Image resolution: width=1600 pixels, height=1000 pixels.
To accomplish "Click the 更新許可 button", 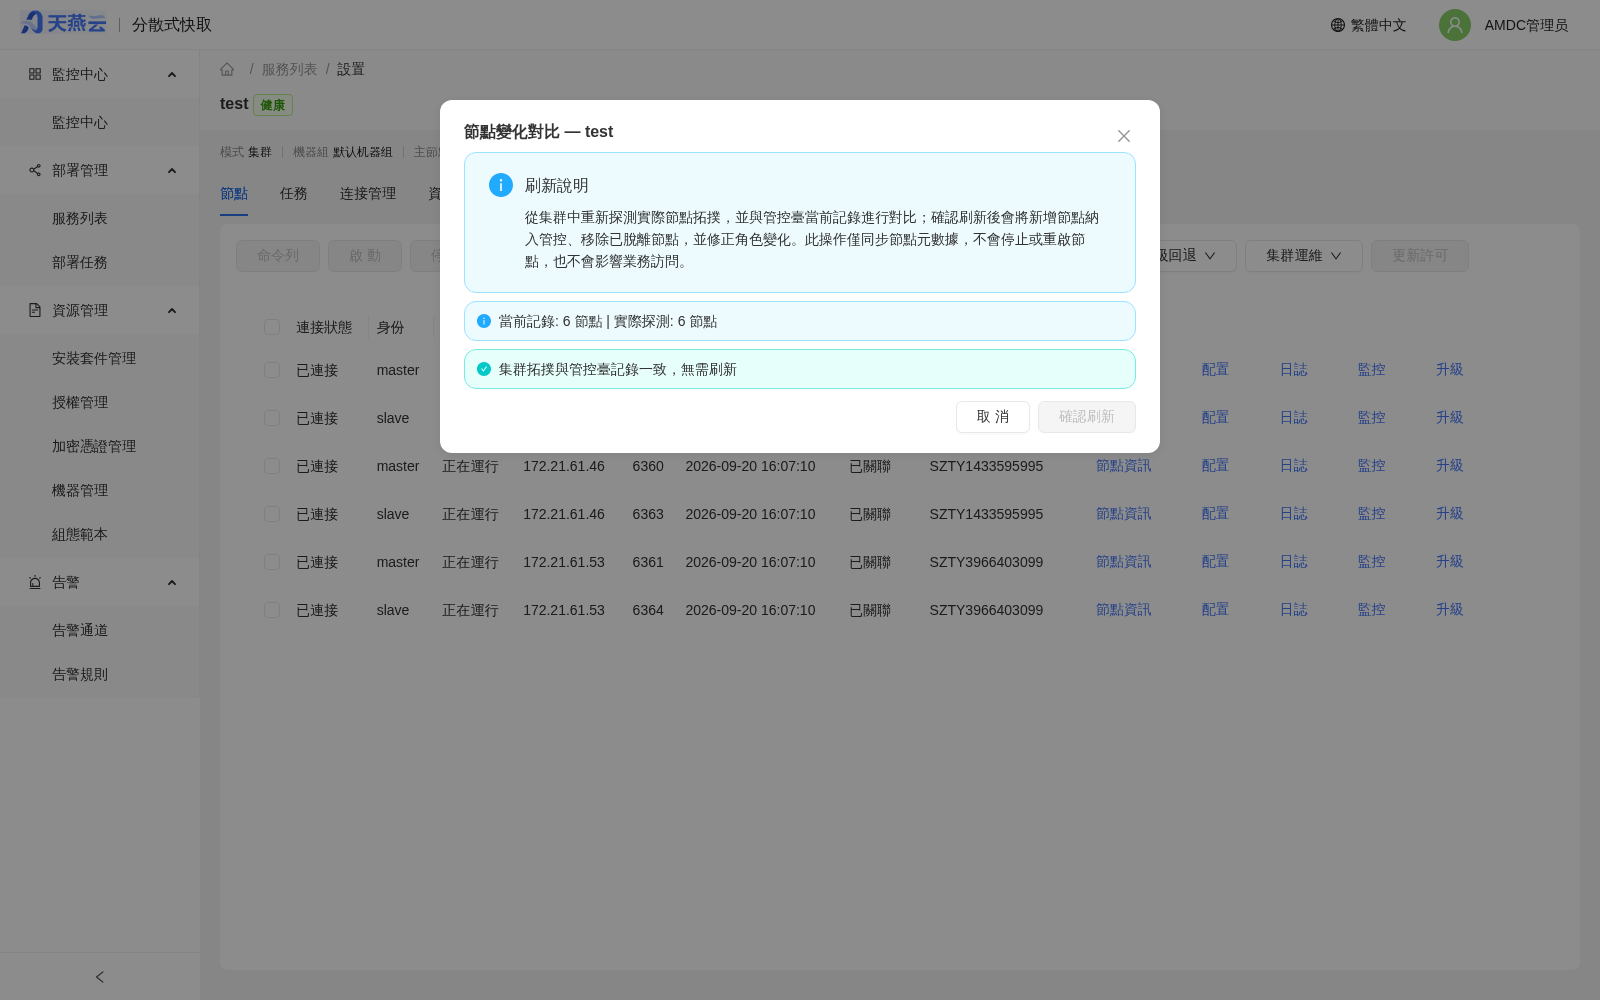I will [1420, 256].
